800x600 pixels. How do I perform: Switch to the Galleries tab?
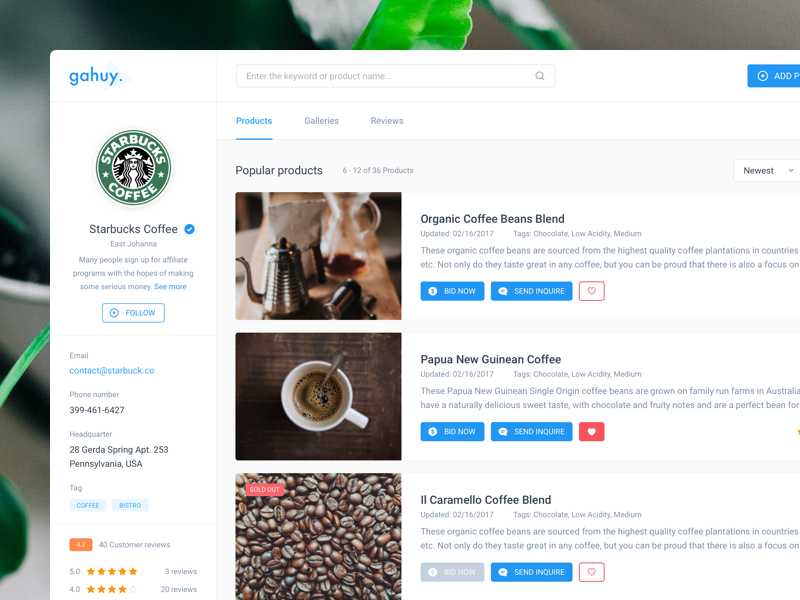click(321, 121)
